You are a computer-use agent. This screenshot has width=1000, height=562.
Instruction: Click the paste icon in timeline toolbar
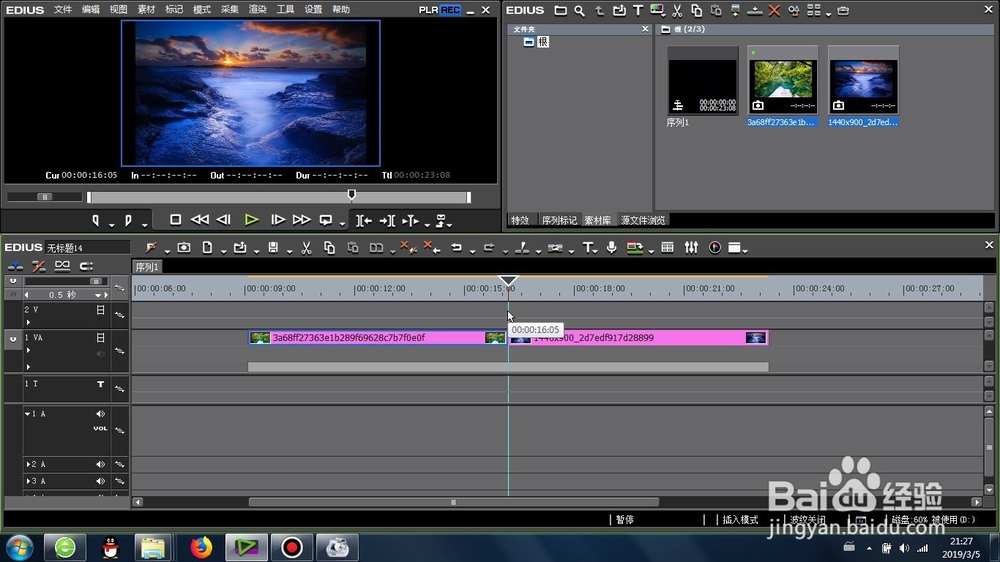(x=353, y=248)
